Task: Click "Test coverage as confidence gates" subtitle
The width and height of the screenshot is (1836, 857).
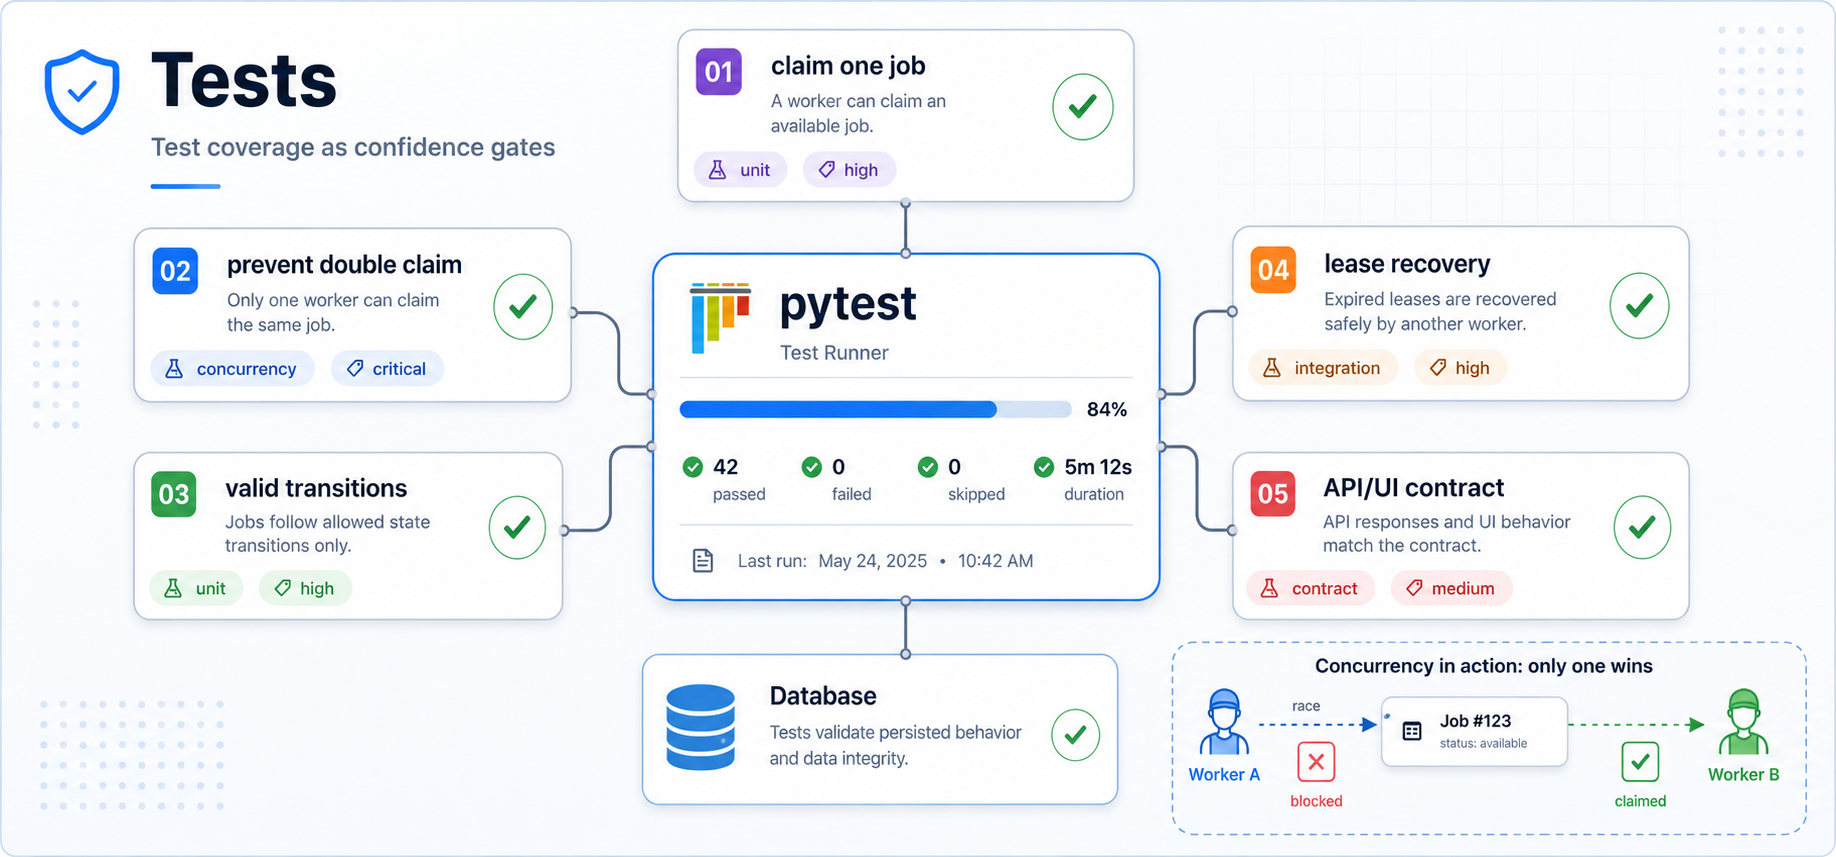Action: 353,147
